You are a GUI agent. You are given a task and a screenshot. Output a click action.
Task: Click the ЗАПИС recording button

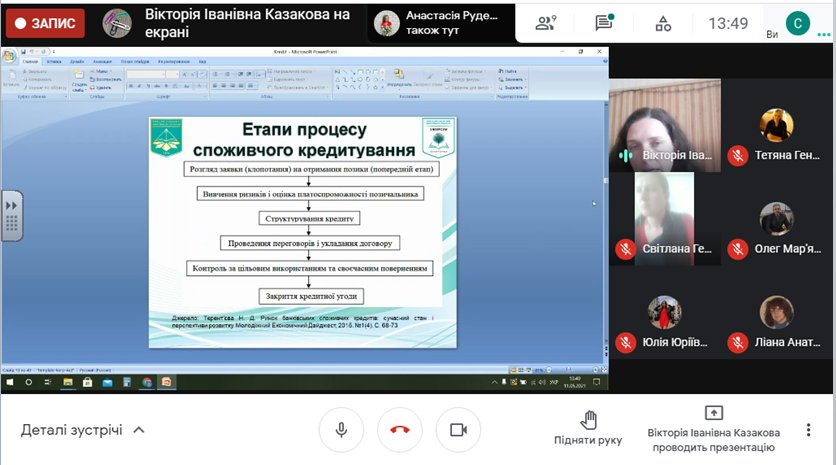(45, 23)
